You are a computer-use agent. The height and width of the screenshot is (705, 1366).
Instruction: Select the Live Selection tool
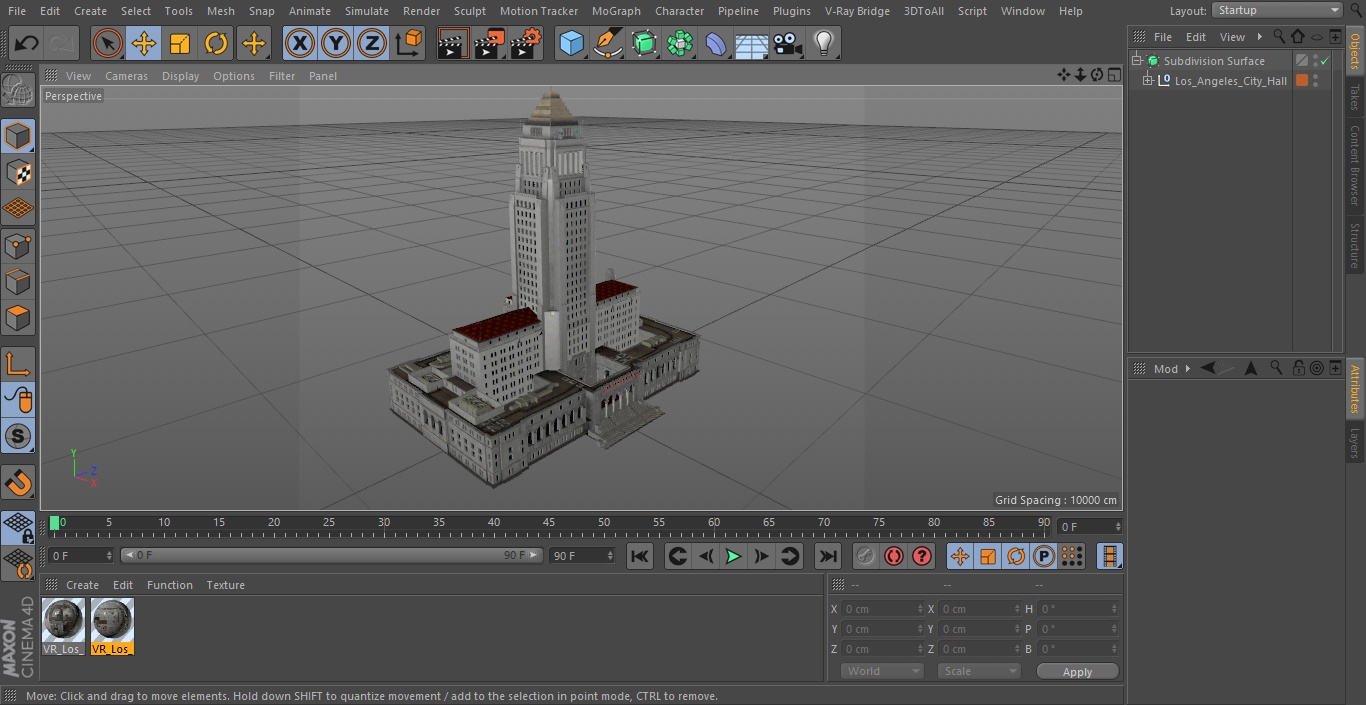tap(107, 43)
